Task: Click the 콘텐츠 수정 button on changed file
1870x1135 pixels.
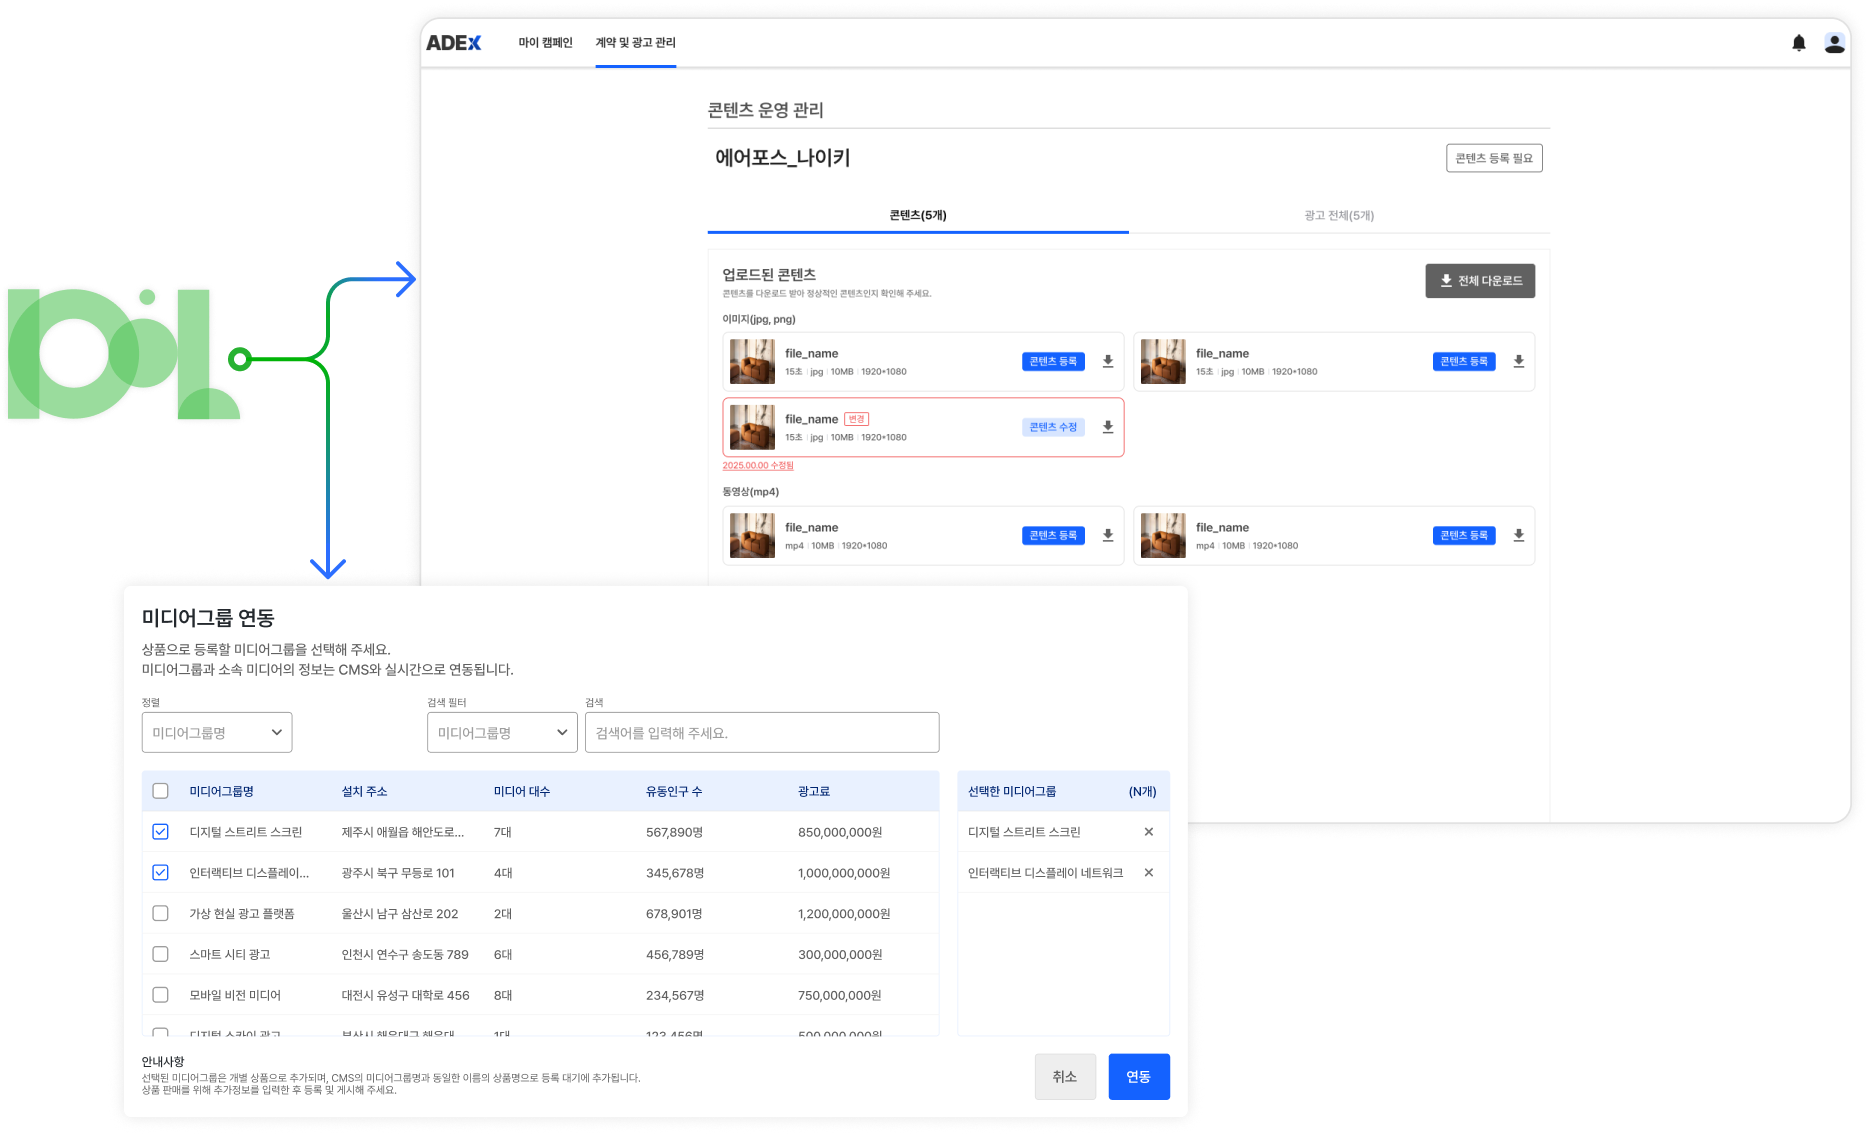Action: 1053,428
